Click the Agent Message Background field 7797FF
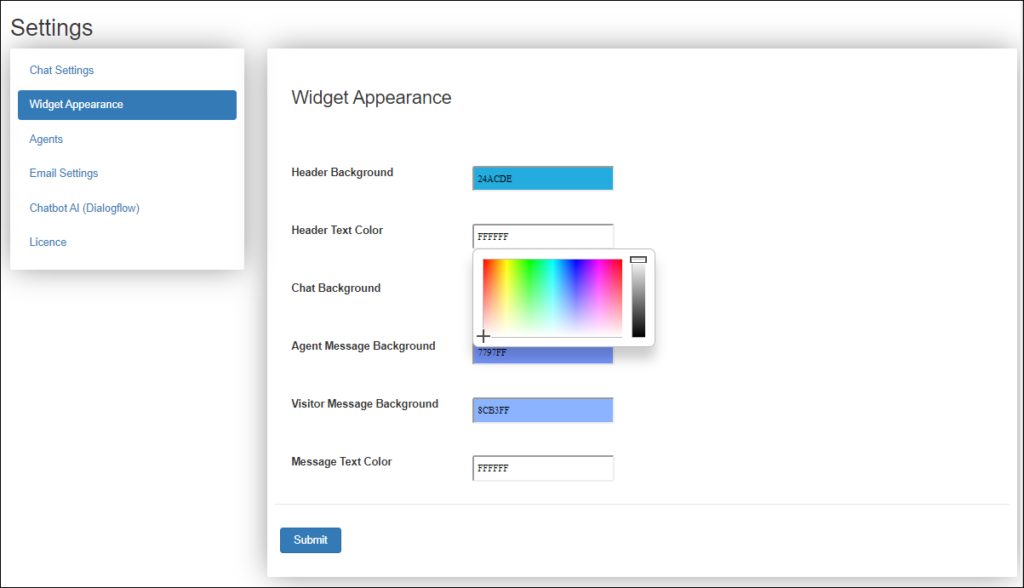 (x=543, y=355)
